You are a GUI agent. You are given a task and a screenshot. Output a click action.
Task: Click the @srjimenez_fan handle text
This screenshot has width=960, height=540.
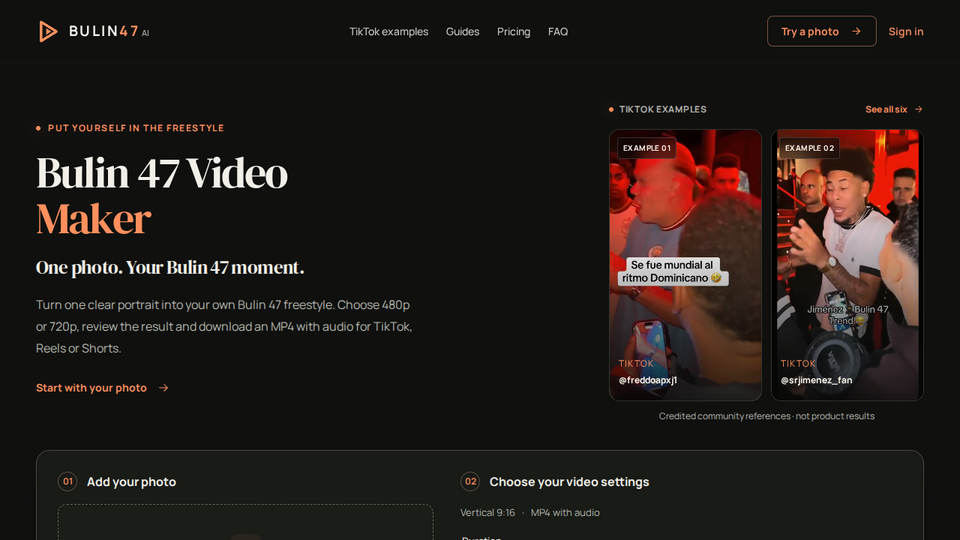pyautogui.click(x=816, y=380)
